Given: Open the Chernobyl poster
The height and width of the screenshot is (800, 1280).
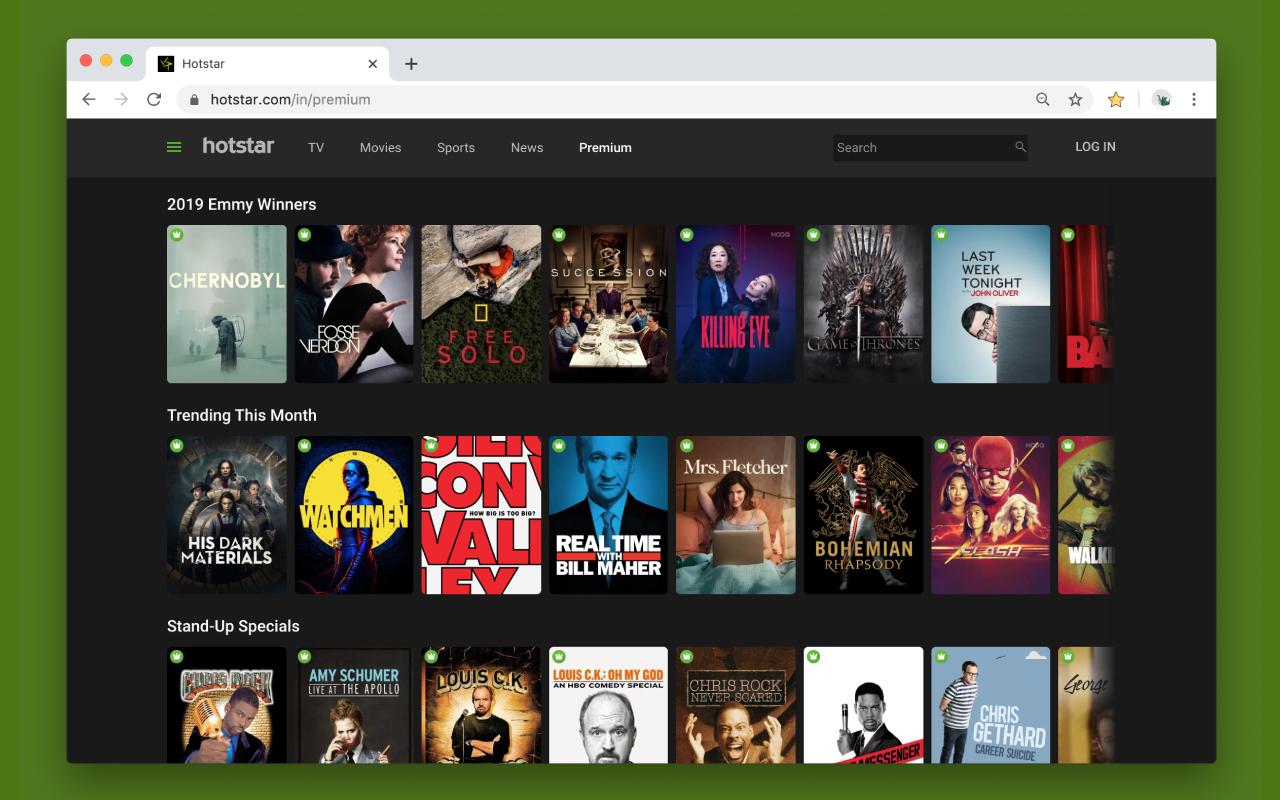Looking at the screenshot, I should coord(227,304).
